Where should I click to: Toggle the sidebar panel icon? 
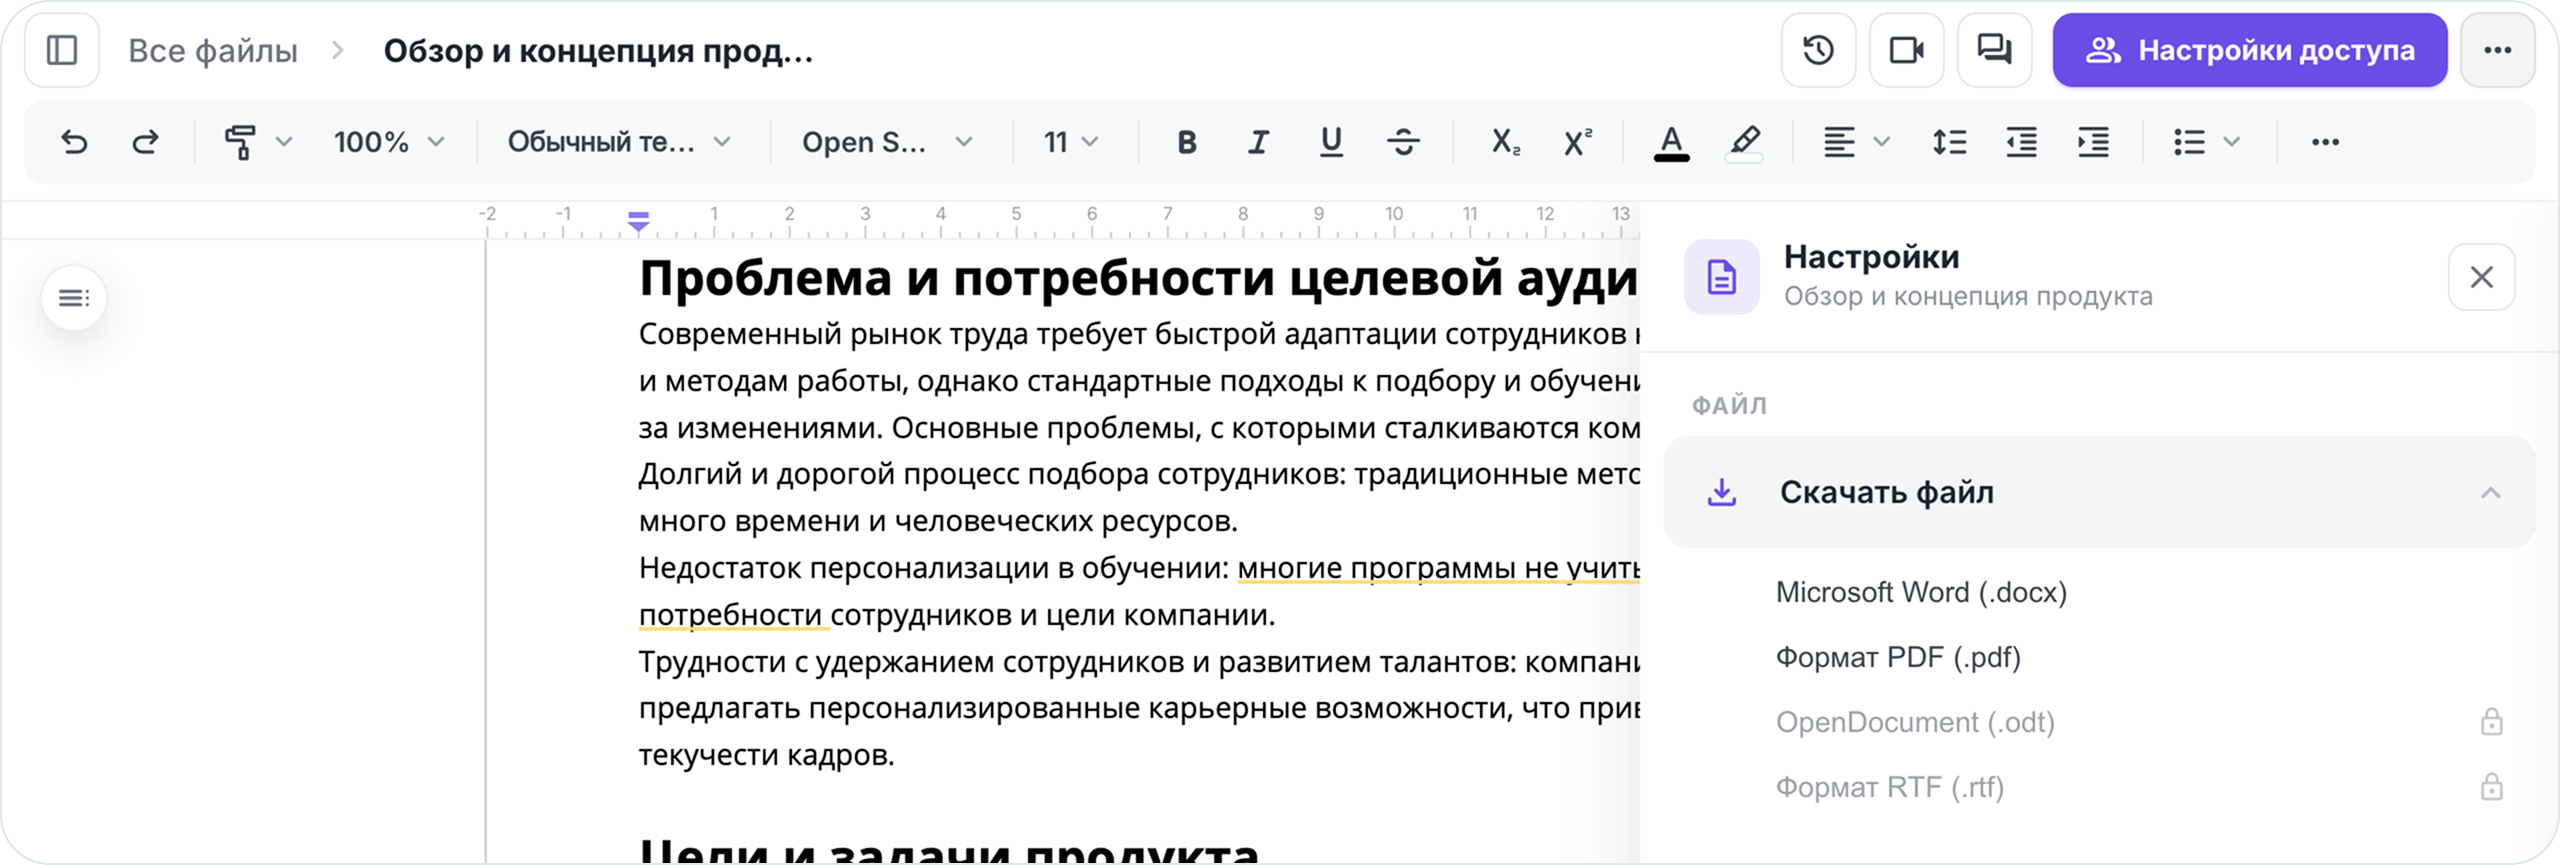click(x=62, y=50)
